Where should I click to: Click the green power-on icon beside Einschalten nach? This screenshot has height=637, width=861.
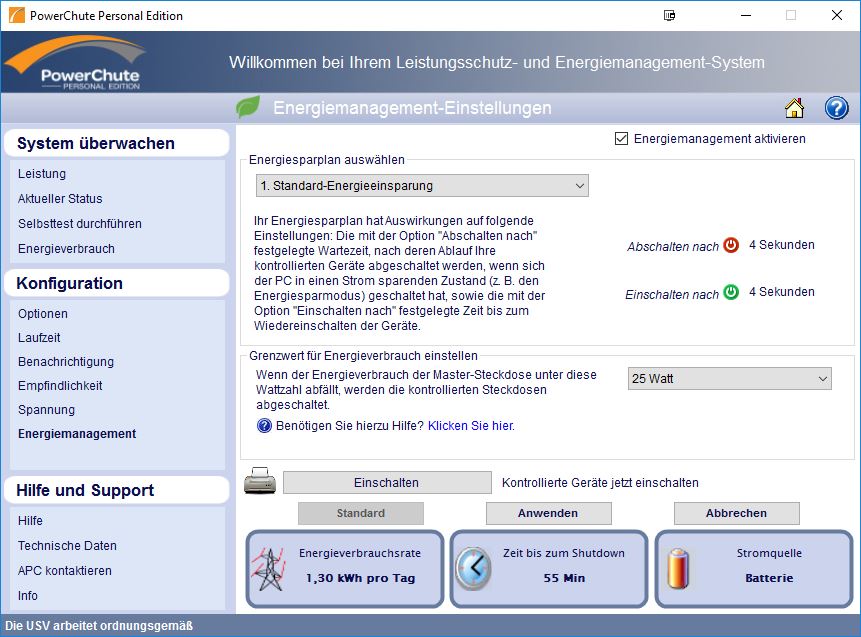point(731,292)
